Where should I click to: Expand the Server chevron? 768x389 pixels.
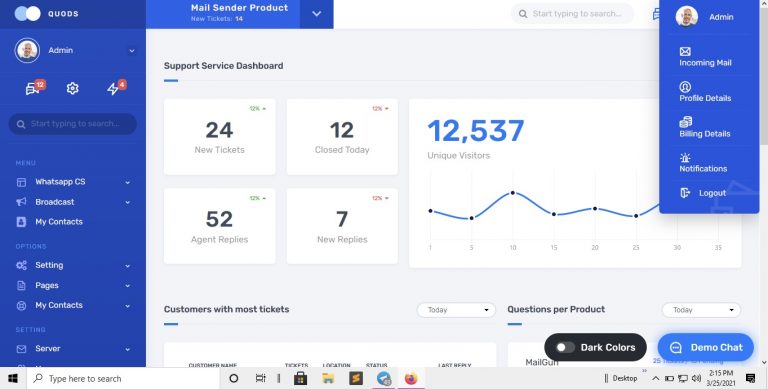(x=127, y=349)
